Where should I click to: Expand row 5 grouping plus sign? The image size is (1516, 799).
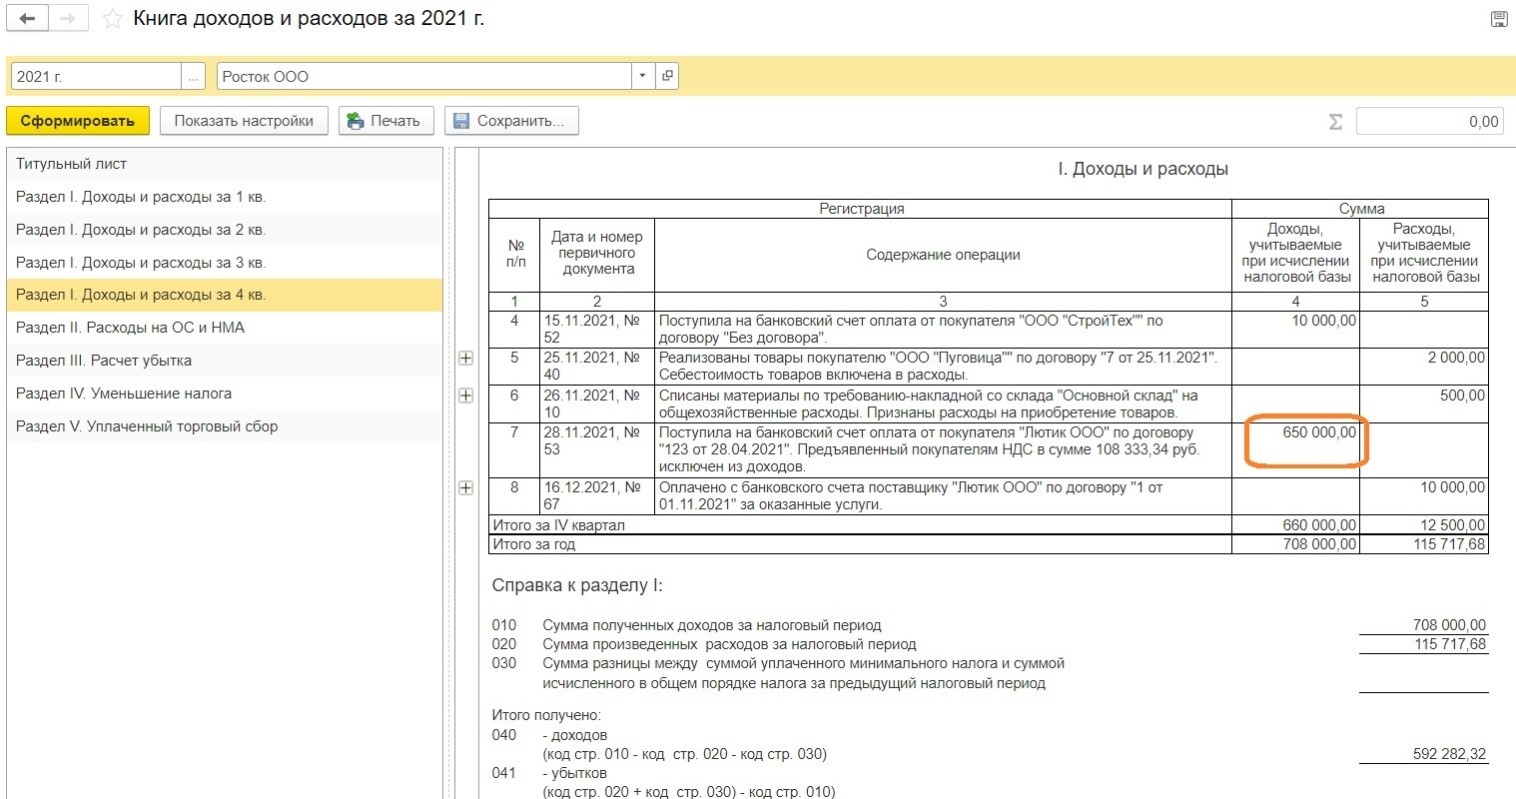click(x=465, y=358)
